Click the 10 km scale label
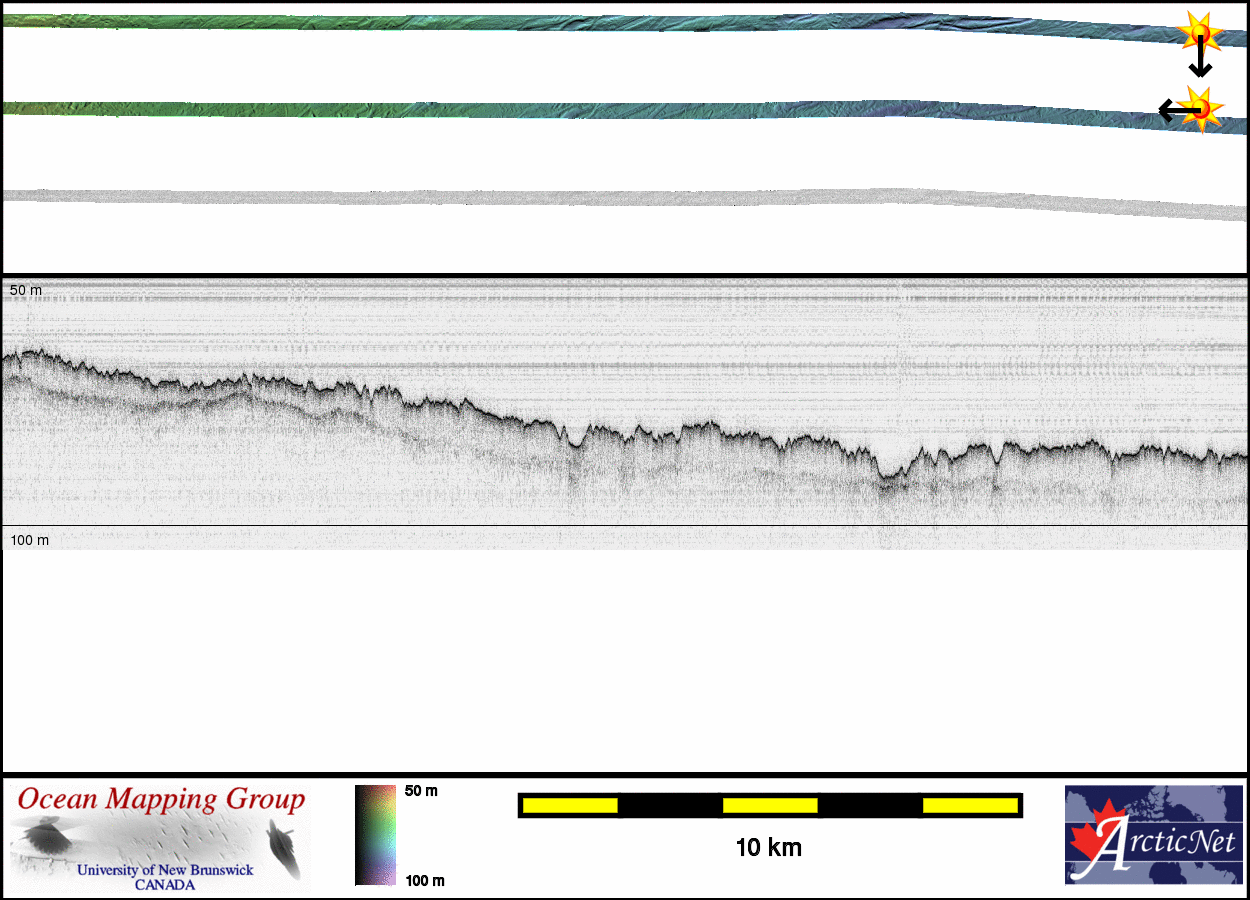Screen dimensions: 1250x900 pyautogui.click(x=768, y=848)
